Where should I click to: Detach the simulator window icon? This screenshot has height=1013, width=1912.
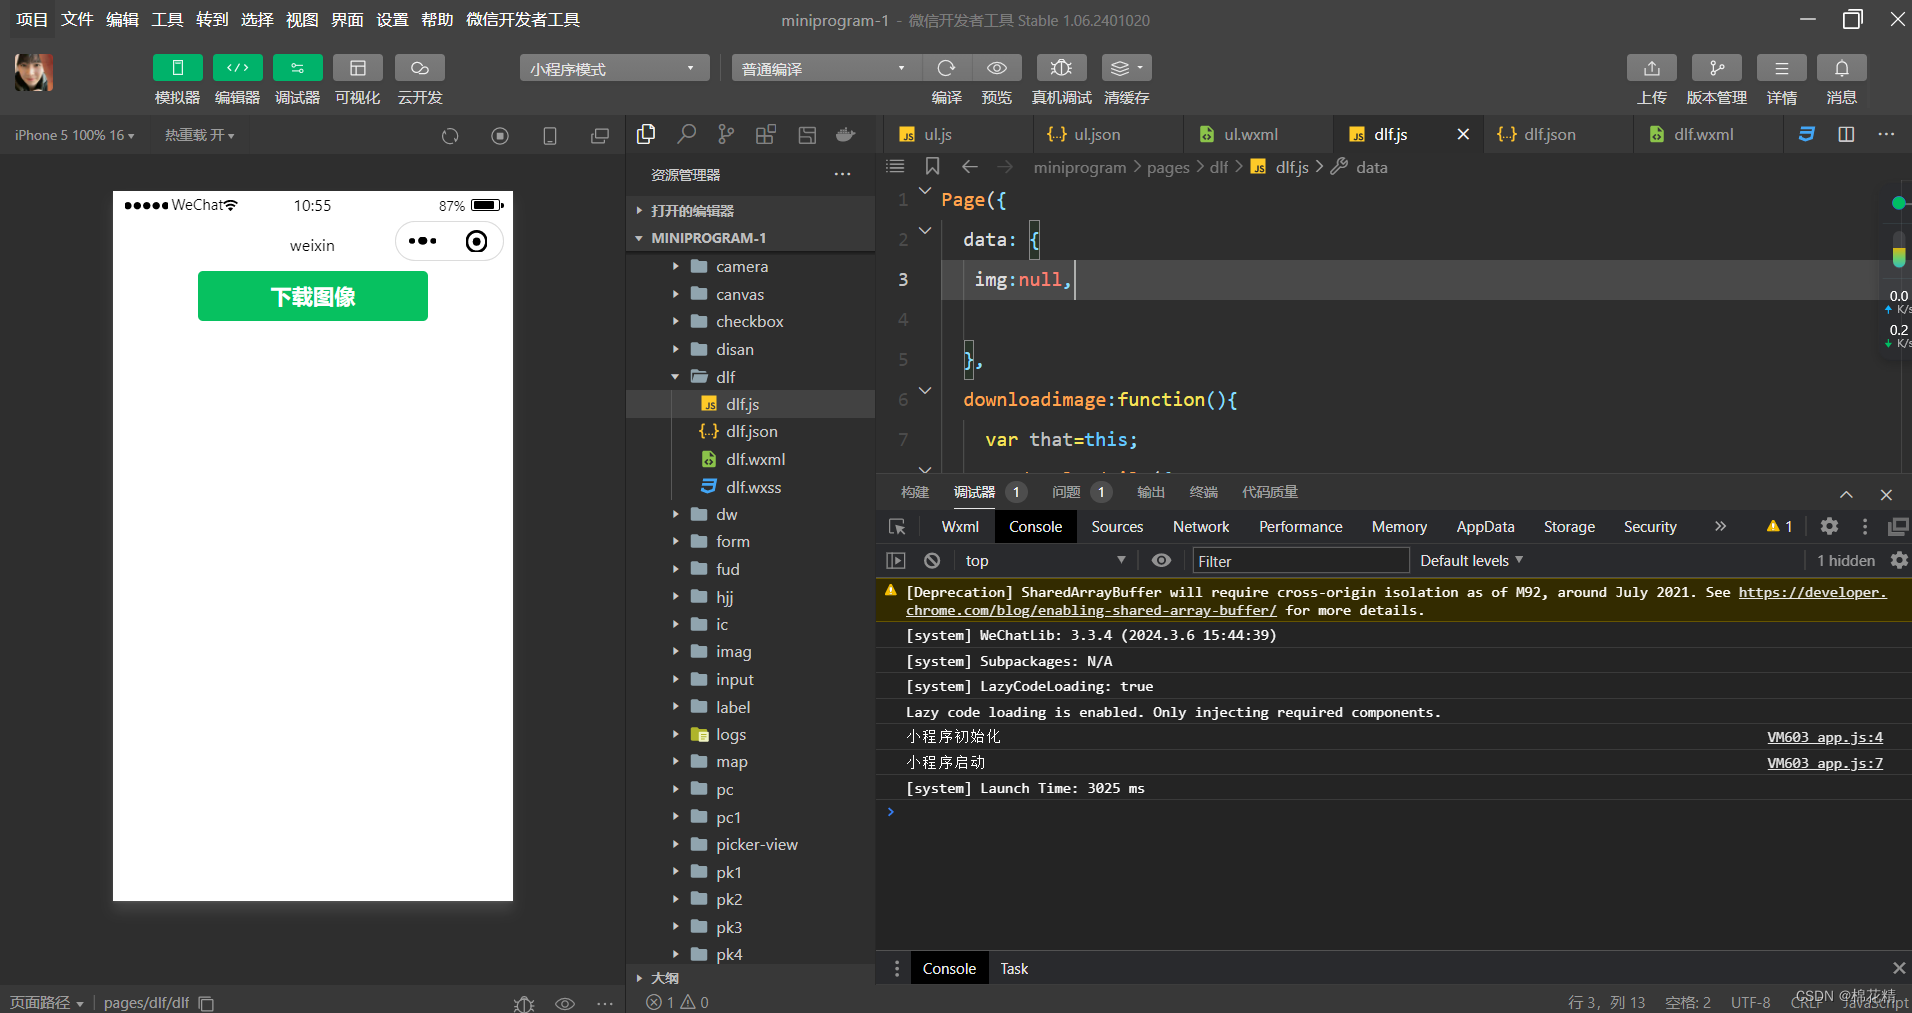pyautogui.click(x=600, y=136)
